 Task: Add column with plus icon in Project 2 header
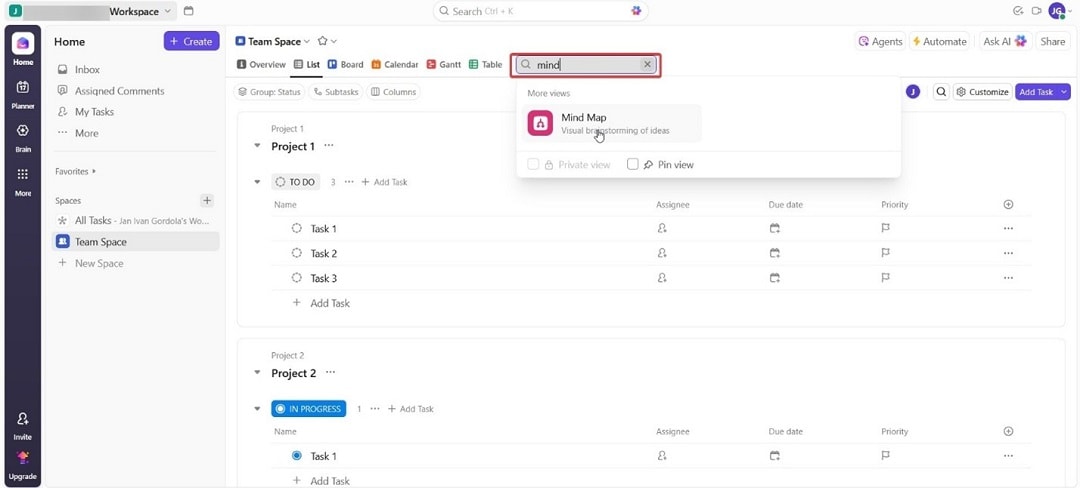[x=1008, y=432]
